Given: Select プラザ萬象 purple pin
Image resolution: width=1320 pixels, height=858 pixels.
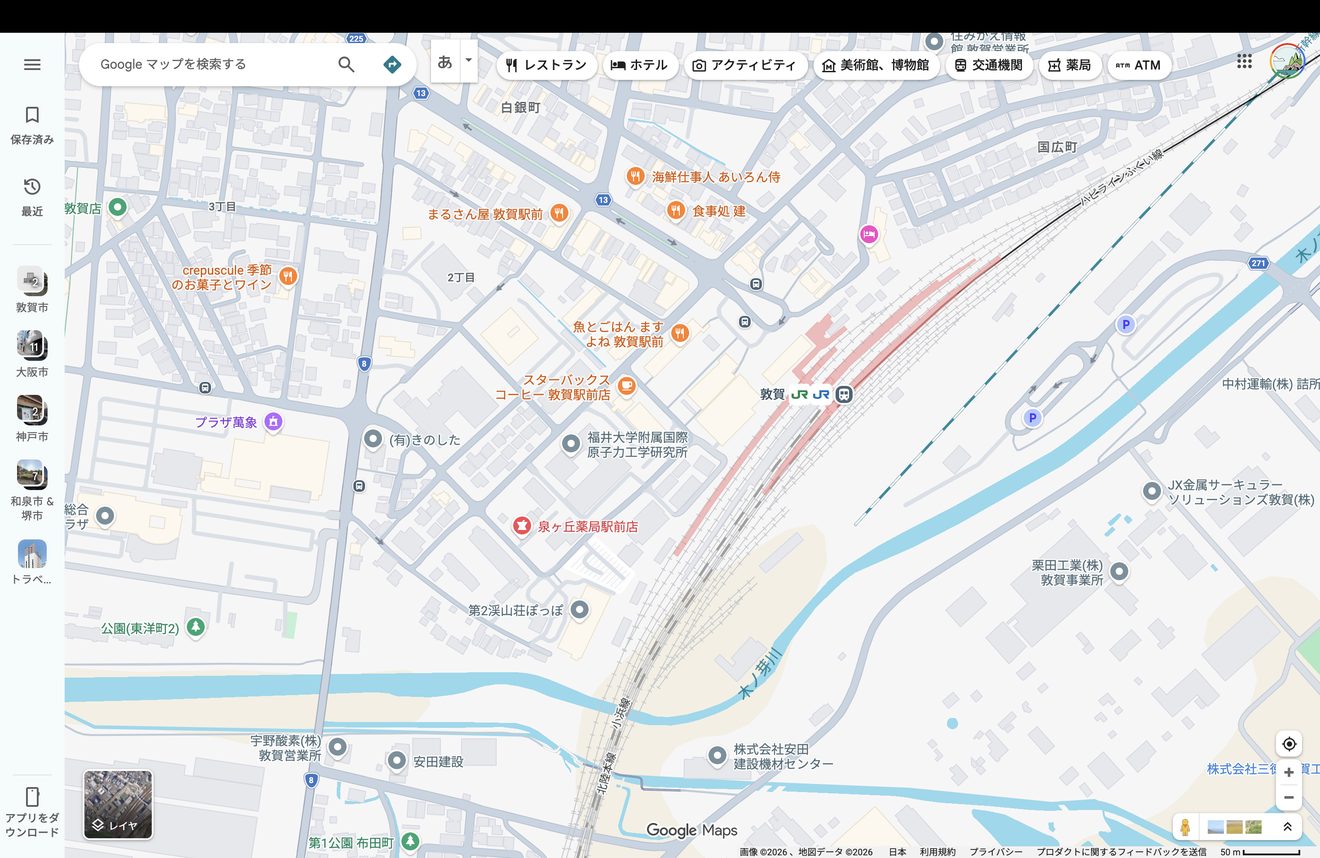Looking at the screenshot, I should tap(274, 422).
